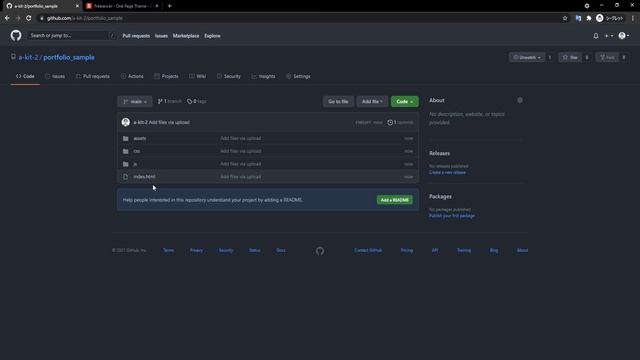Open the user avatar menu
This screenshot has height=360, width=640.
point(624,36)
